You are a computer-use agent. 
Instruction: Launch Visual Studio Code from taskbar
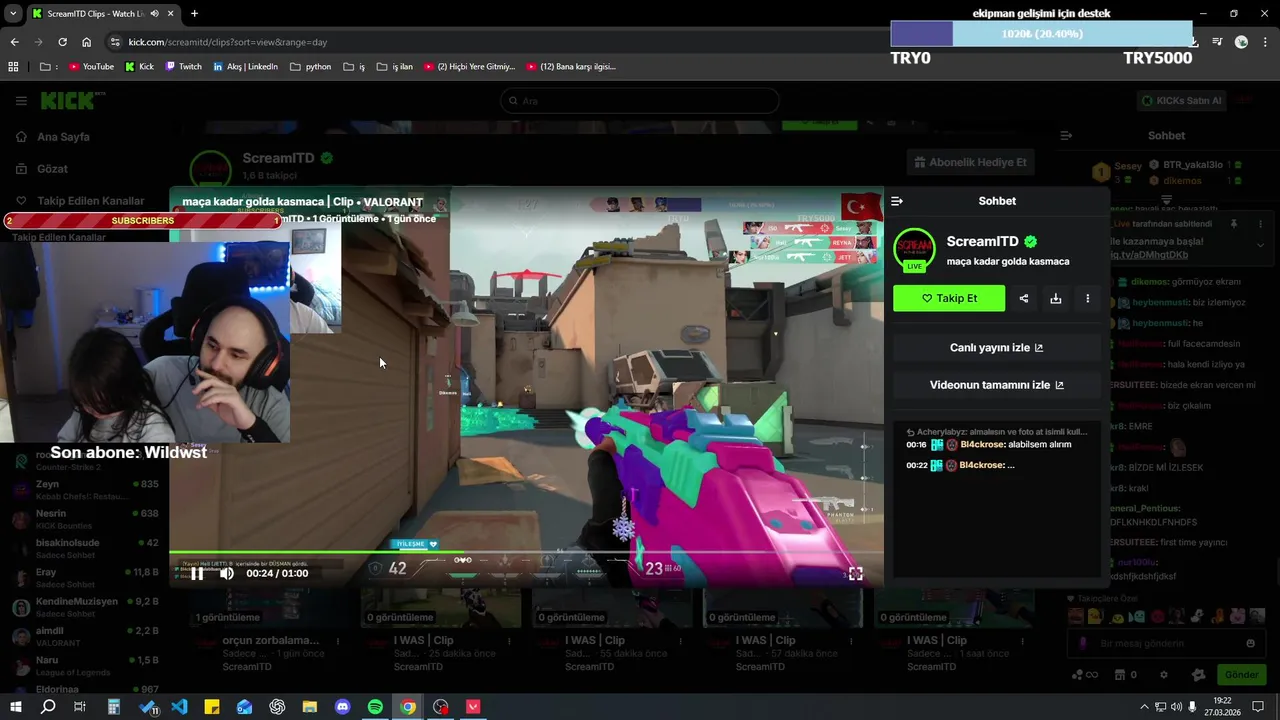[179, 707]
